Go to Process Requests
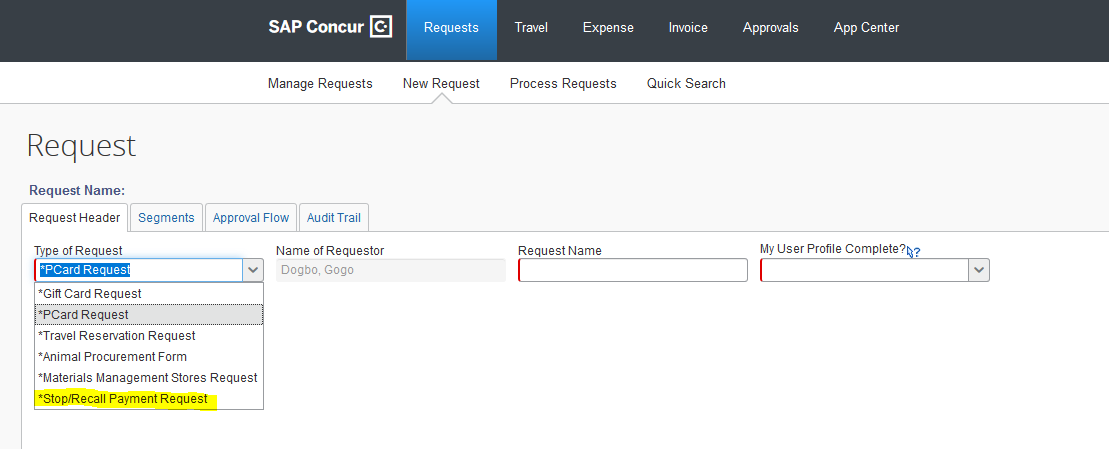The height and width of the screenshot is (449, 1109). click(563, 83)
